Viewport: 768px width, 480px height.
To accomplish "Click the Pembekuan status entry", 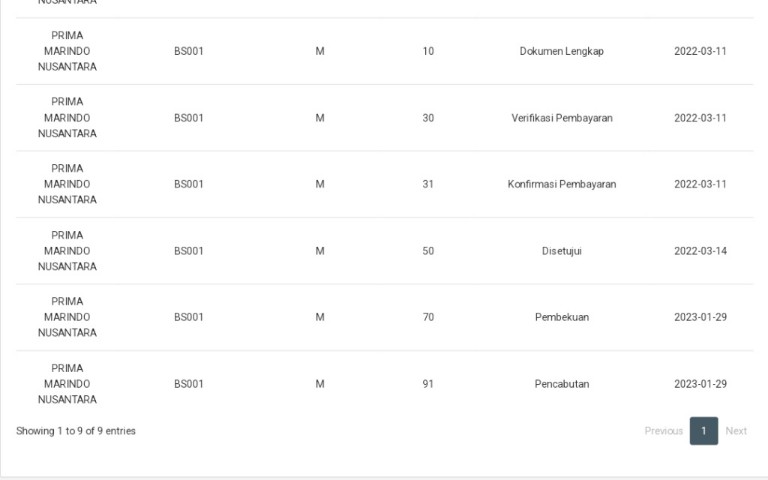I will (562, 317).
